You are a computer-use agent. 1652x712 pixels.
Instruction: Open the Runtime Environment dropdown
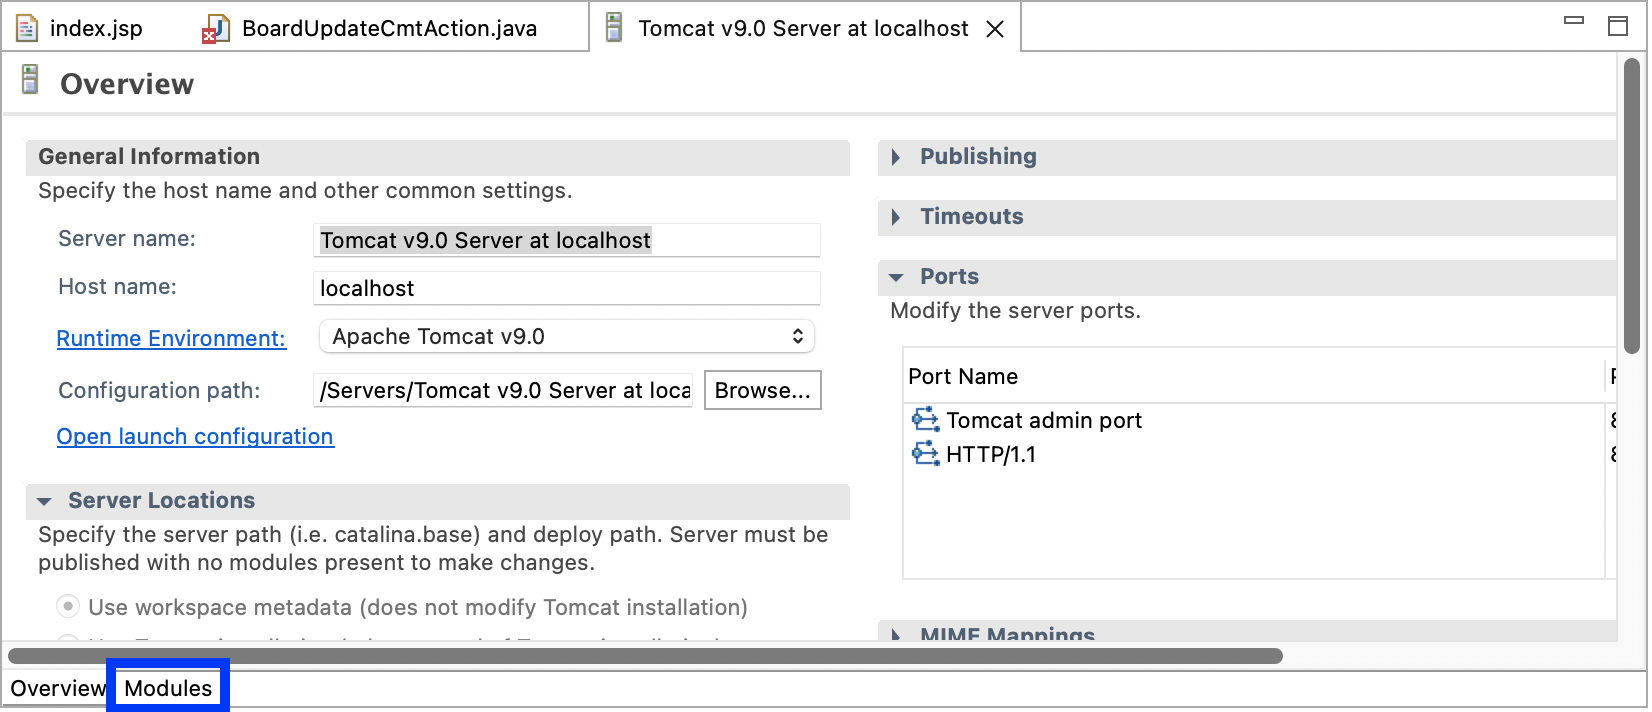[567, 336]
